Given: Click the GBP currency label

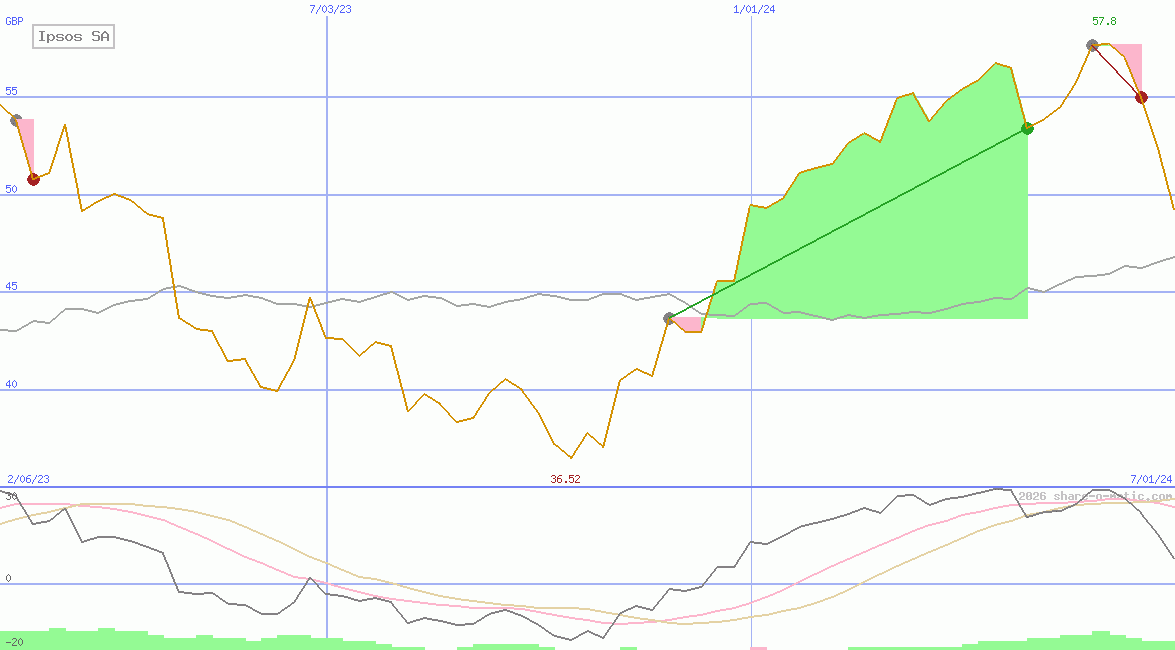Looking at the screenshot, I should (14, 21).
